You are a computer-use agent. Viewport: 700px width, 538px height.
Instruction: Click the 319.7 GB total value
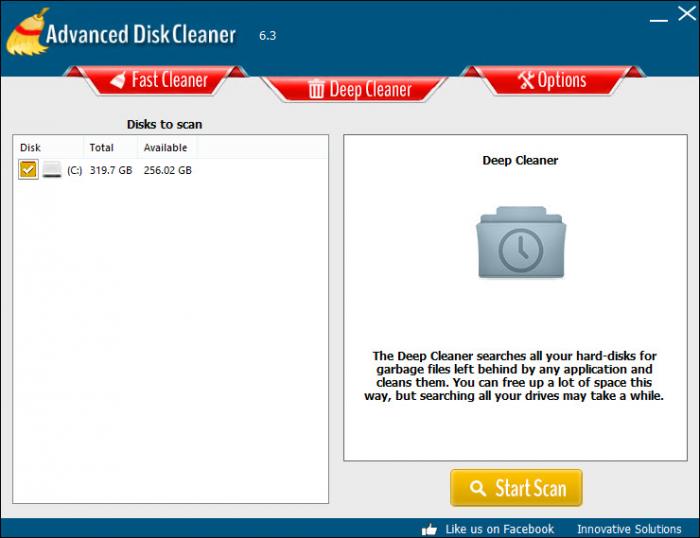[x=111, y=170]
